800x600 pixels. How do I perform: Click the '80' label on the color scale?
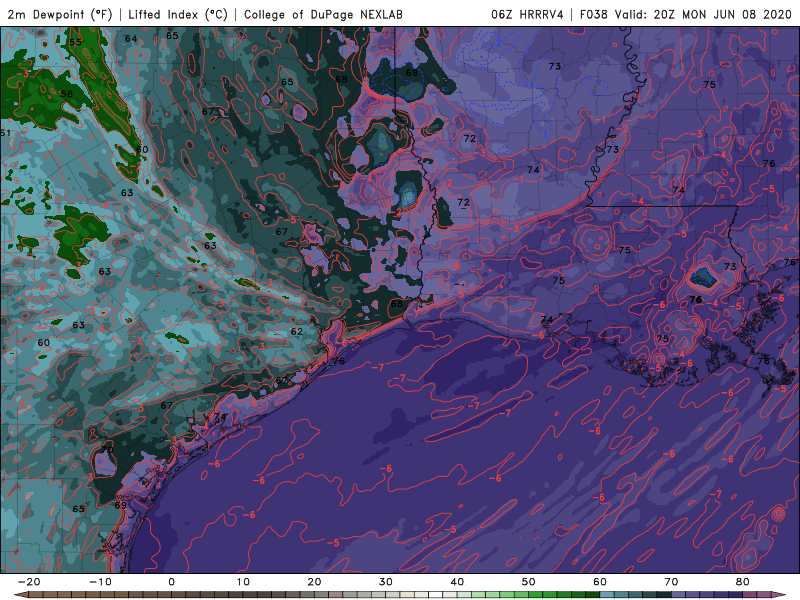(743, 582)
